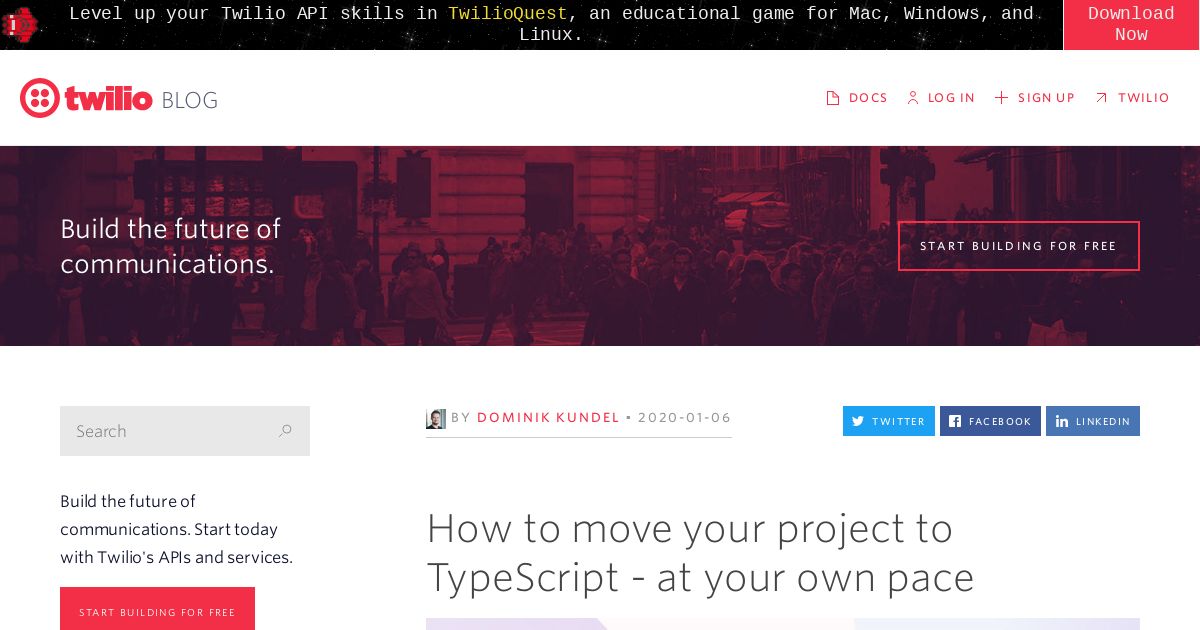
Task: Click sidebar text about Twilio's APIs and services
Action: point(176,529)
